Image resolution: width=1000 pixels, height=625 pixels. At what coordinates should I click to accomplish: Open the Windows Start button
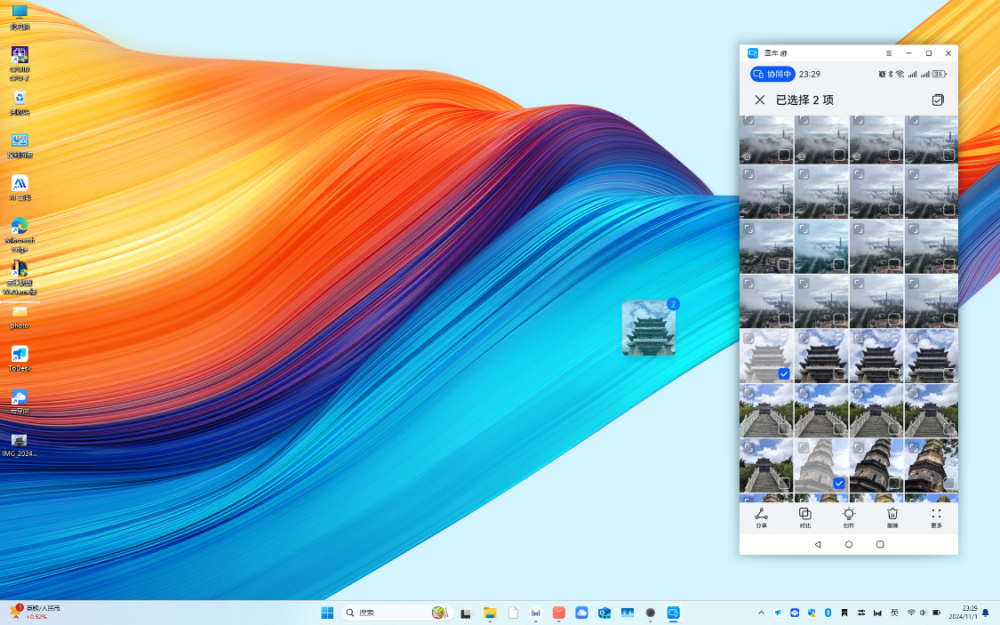(327, 612)
